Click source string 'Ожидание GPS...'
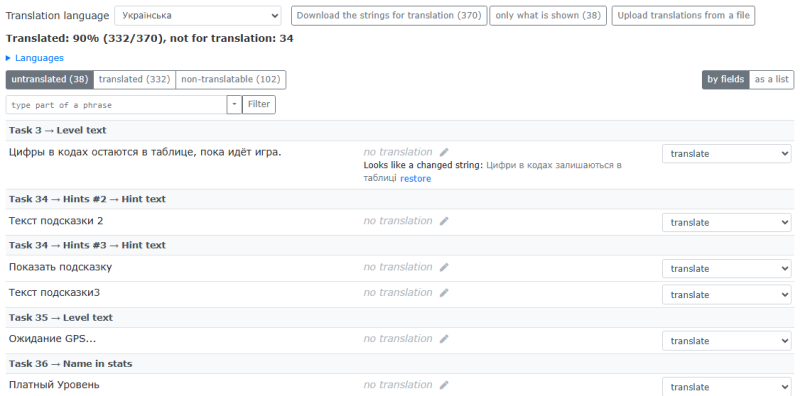The height and width of the screenshot is (396, 800). [52, 339]
